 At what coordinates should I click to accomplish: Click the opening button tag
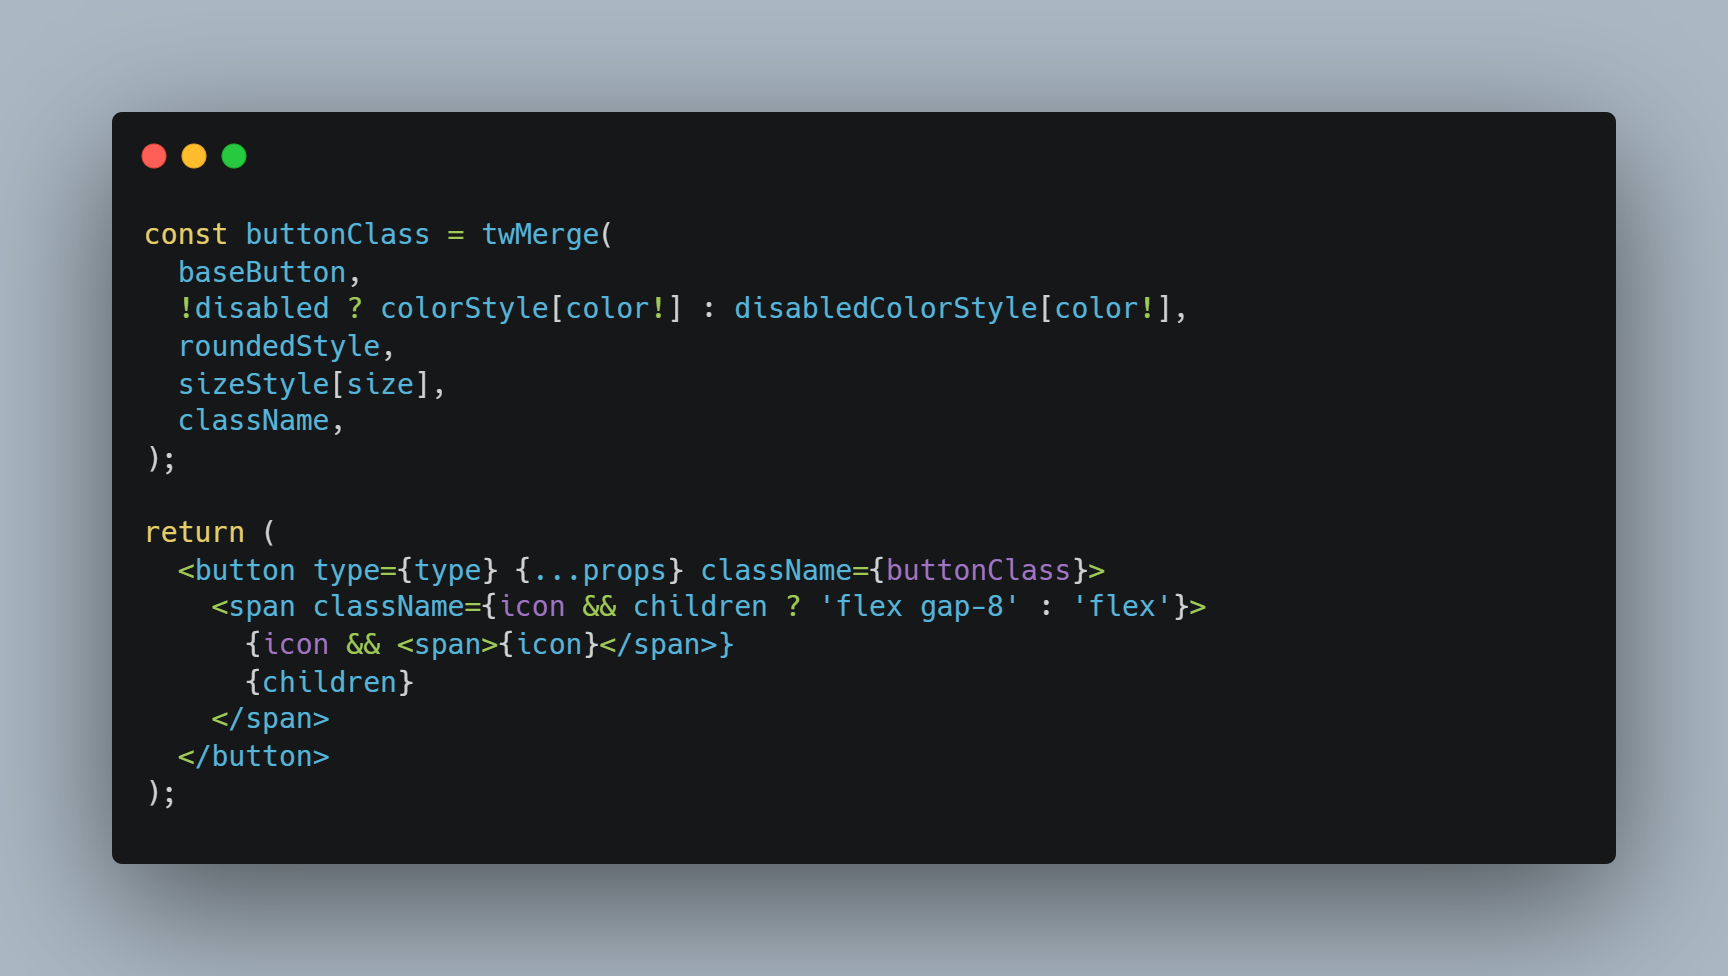point(237,570)
